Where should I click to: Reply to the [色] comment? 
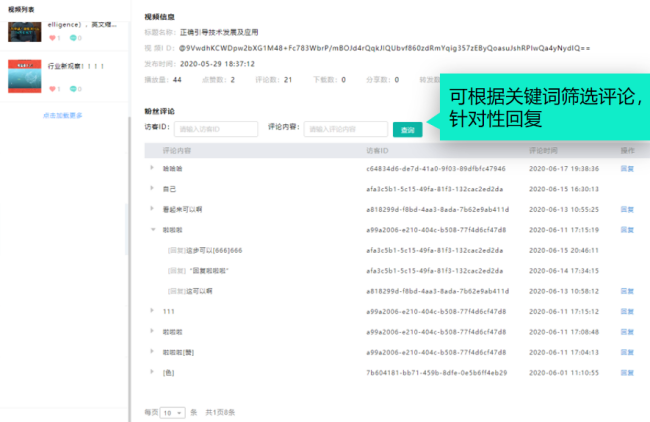627,373
